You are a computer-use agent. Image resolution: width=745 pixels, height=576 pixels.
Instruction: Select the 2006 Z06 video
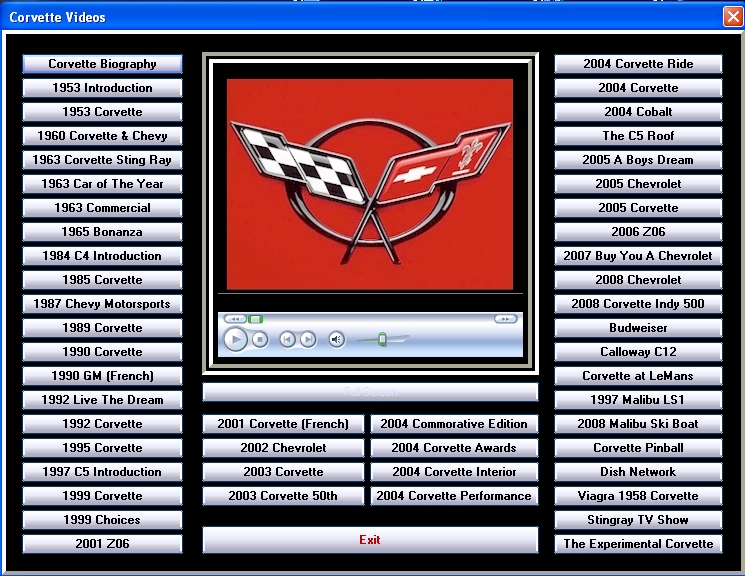[x=638, y=232]
